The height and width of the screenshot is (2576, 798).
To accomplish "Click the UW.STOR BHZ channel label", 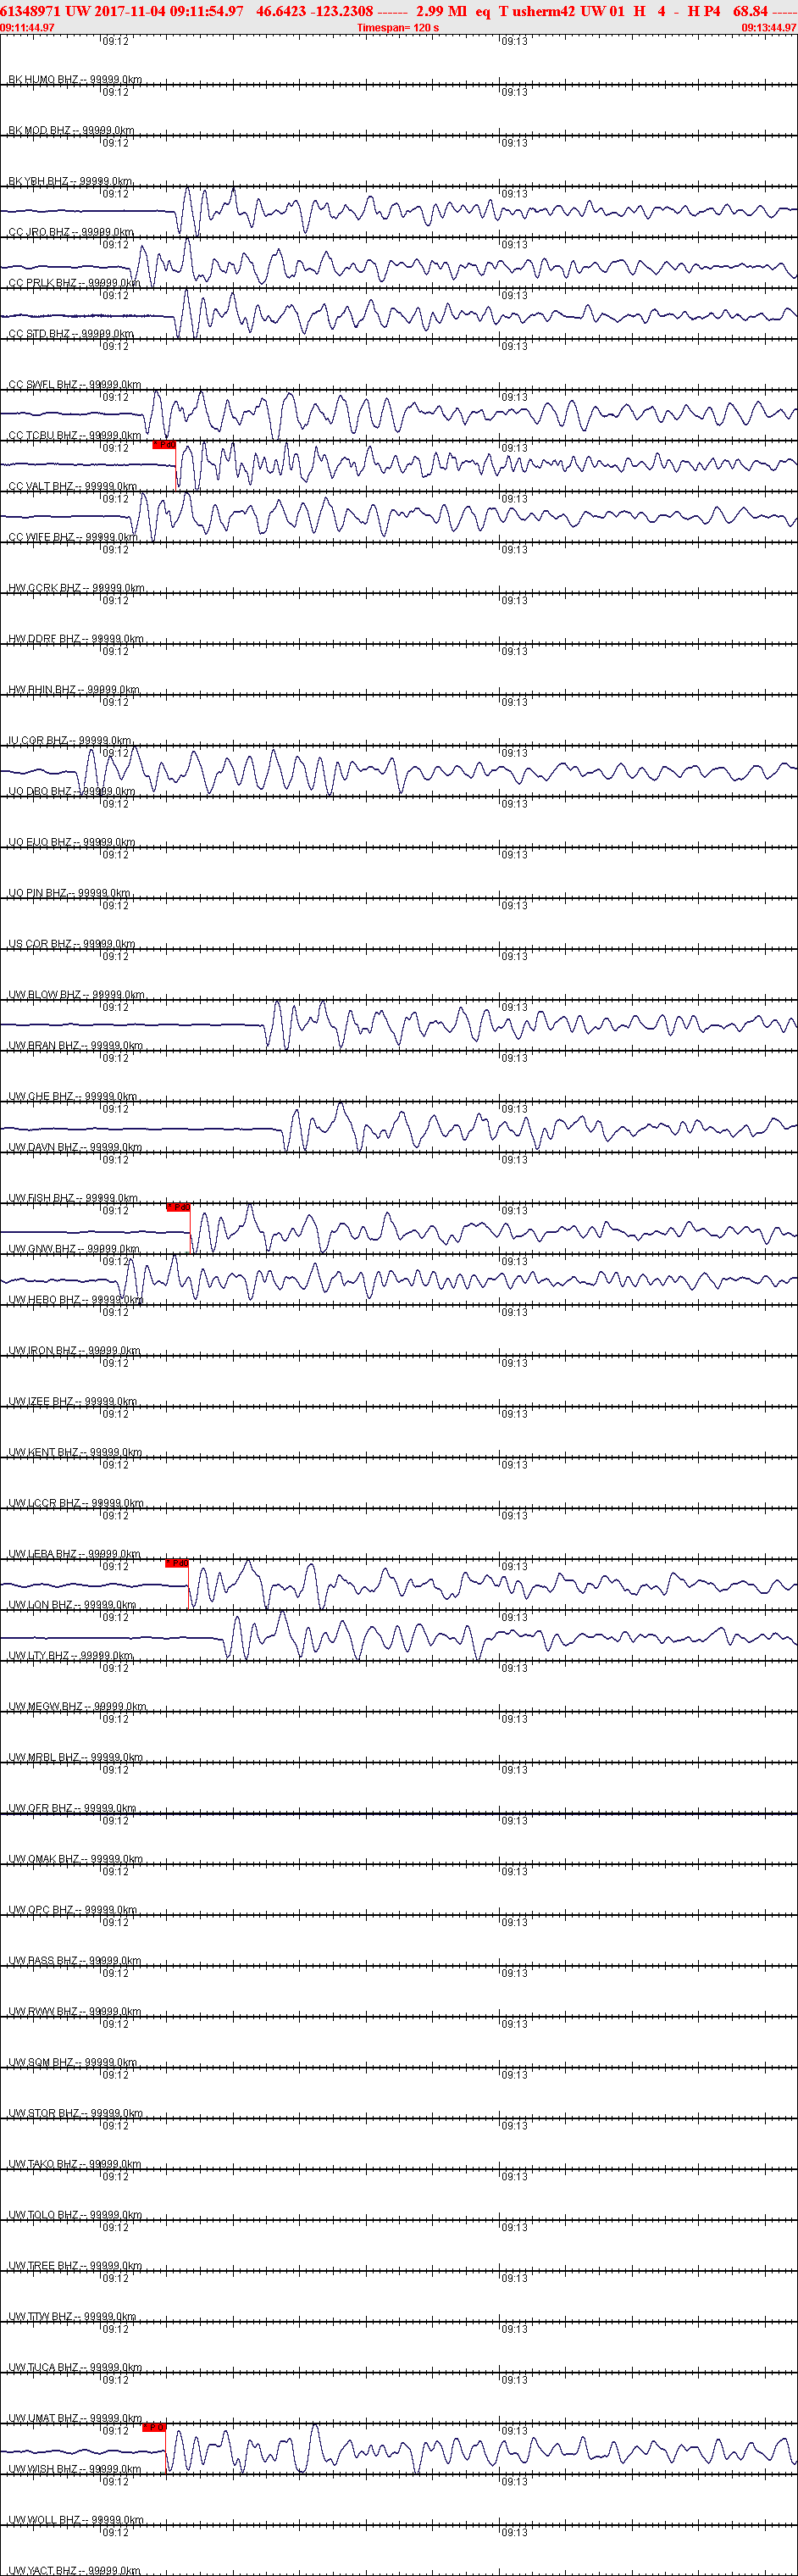I will [x=75, y=2113].
